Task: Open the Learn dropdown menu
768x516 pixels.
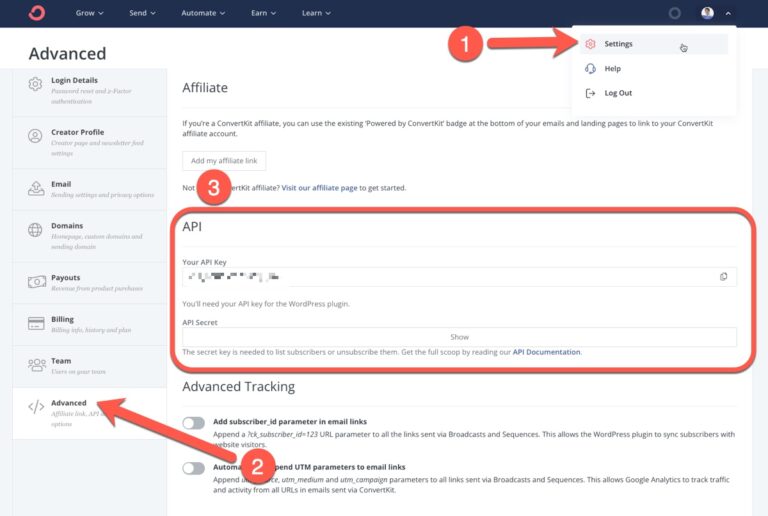Action: 316,13
